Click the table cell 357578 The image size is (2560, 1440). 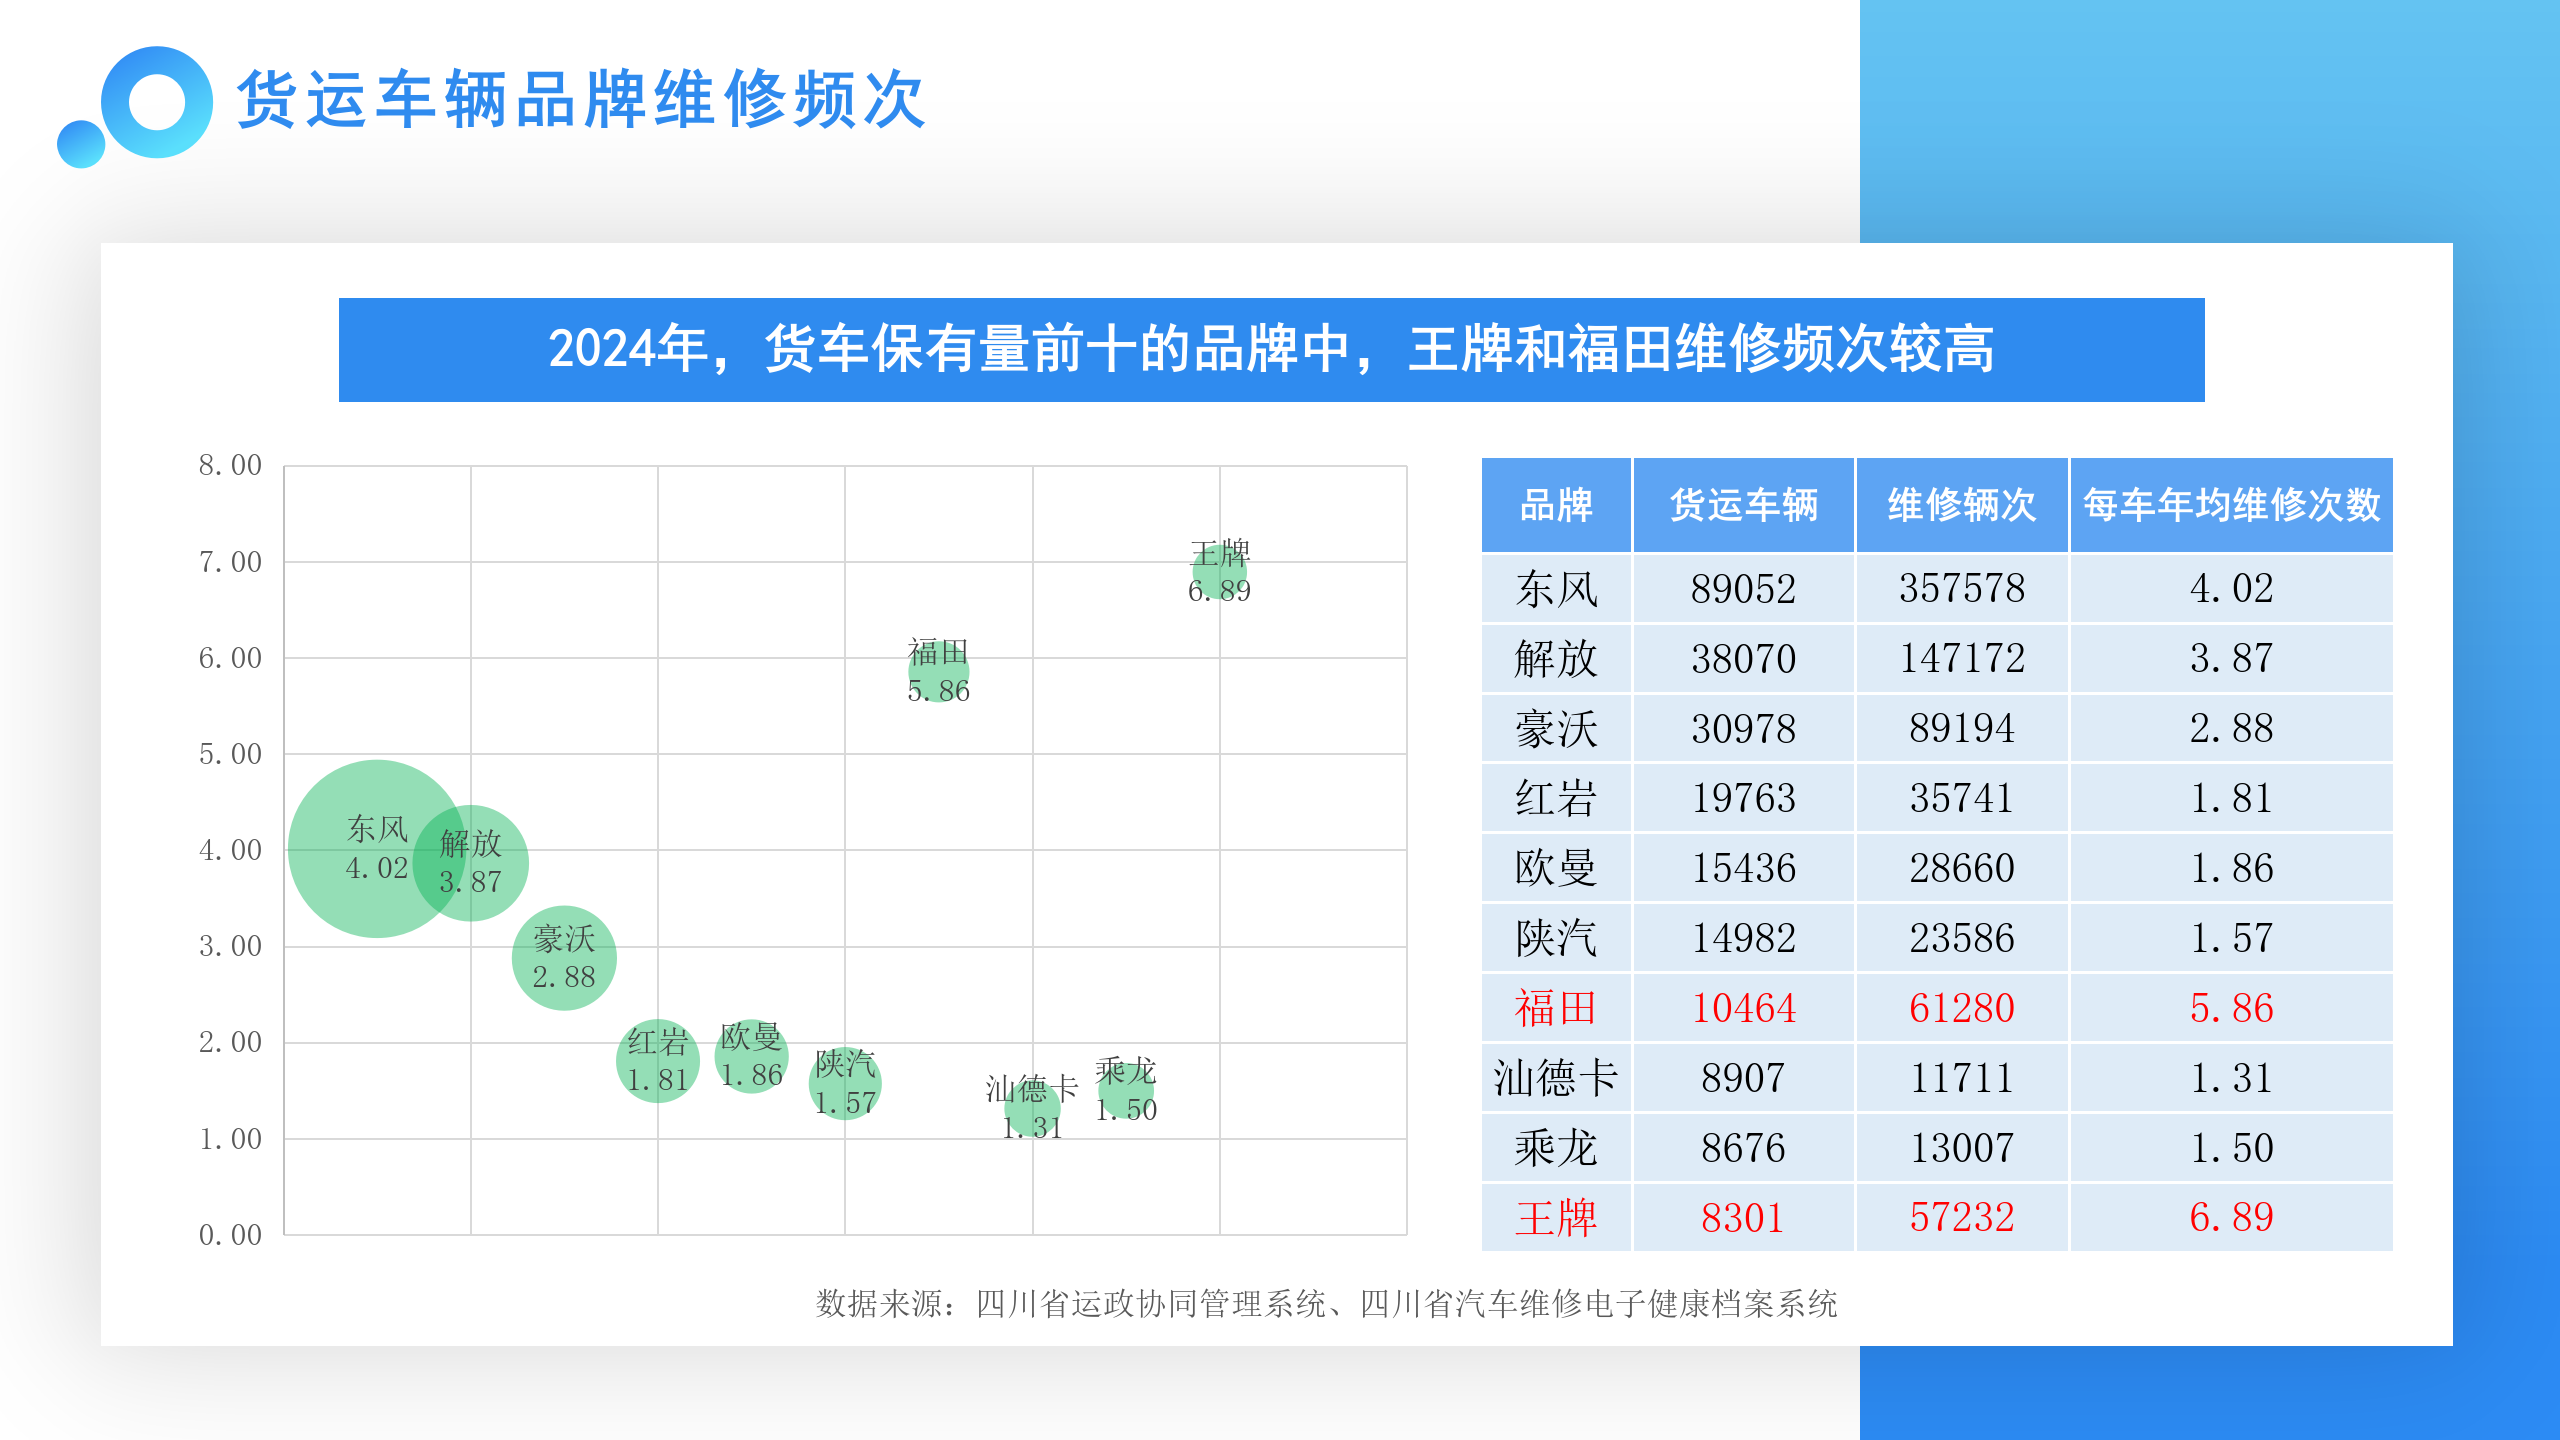(1962, 589)
